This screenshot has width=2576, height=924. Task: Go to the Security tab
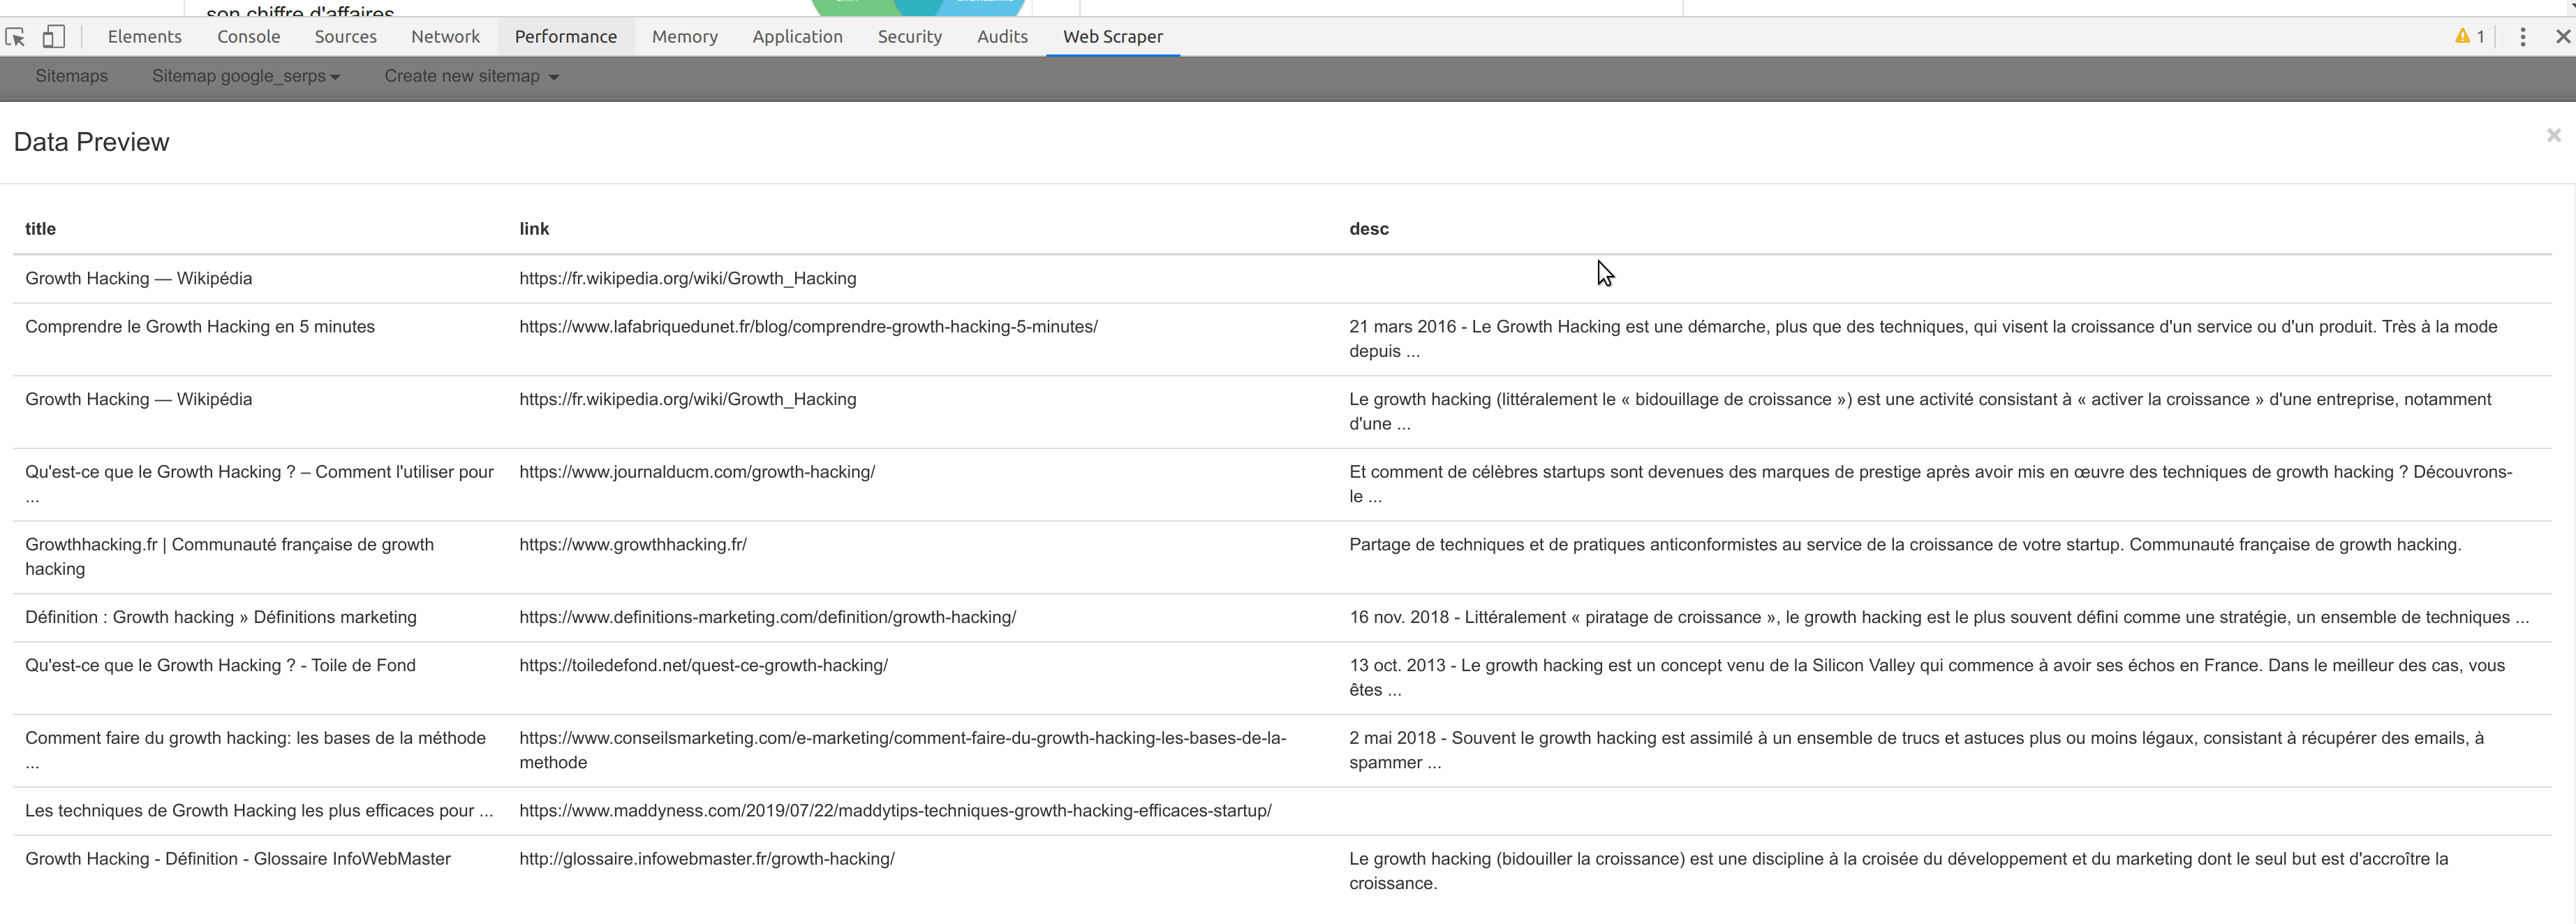[x=909, y=37]
